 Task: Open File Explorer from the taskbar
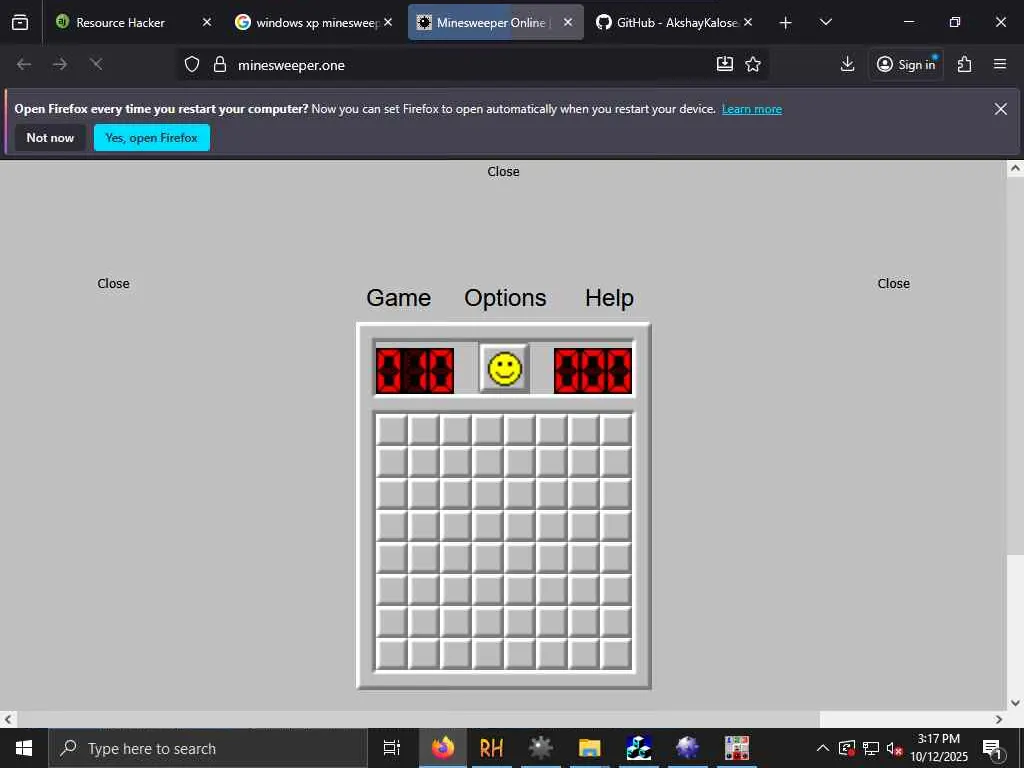coord(589,748)
